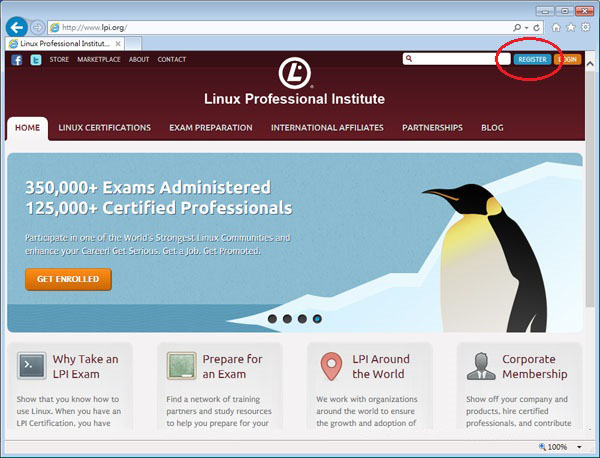Click the Corporate Membership person icon
Viewport: 600px width, 458px height.
(x=479, y=366)
